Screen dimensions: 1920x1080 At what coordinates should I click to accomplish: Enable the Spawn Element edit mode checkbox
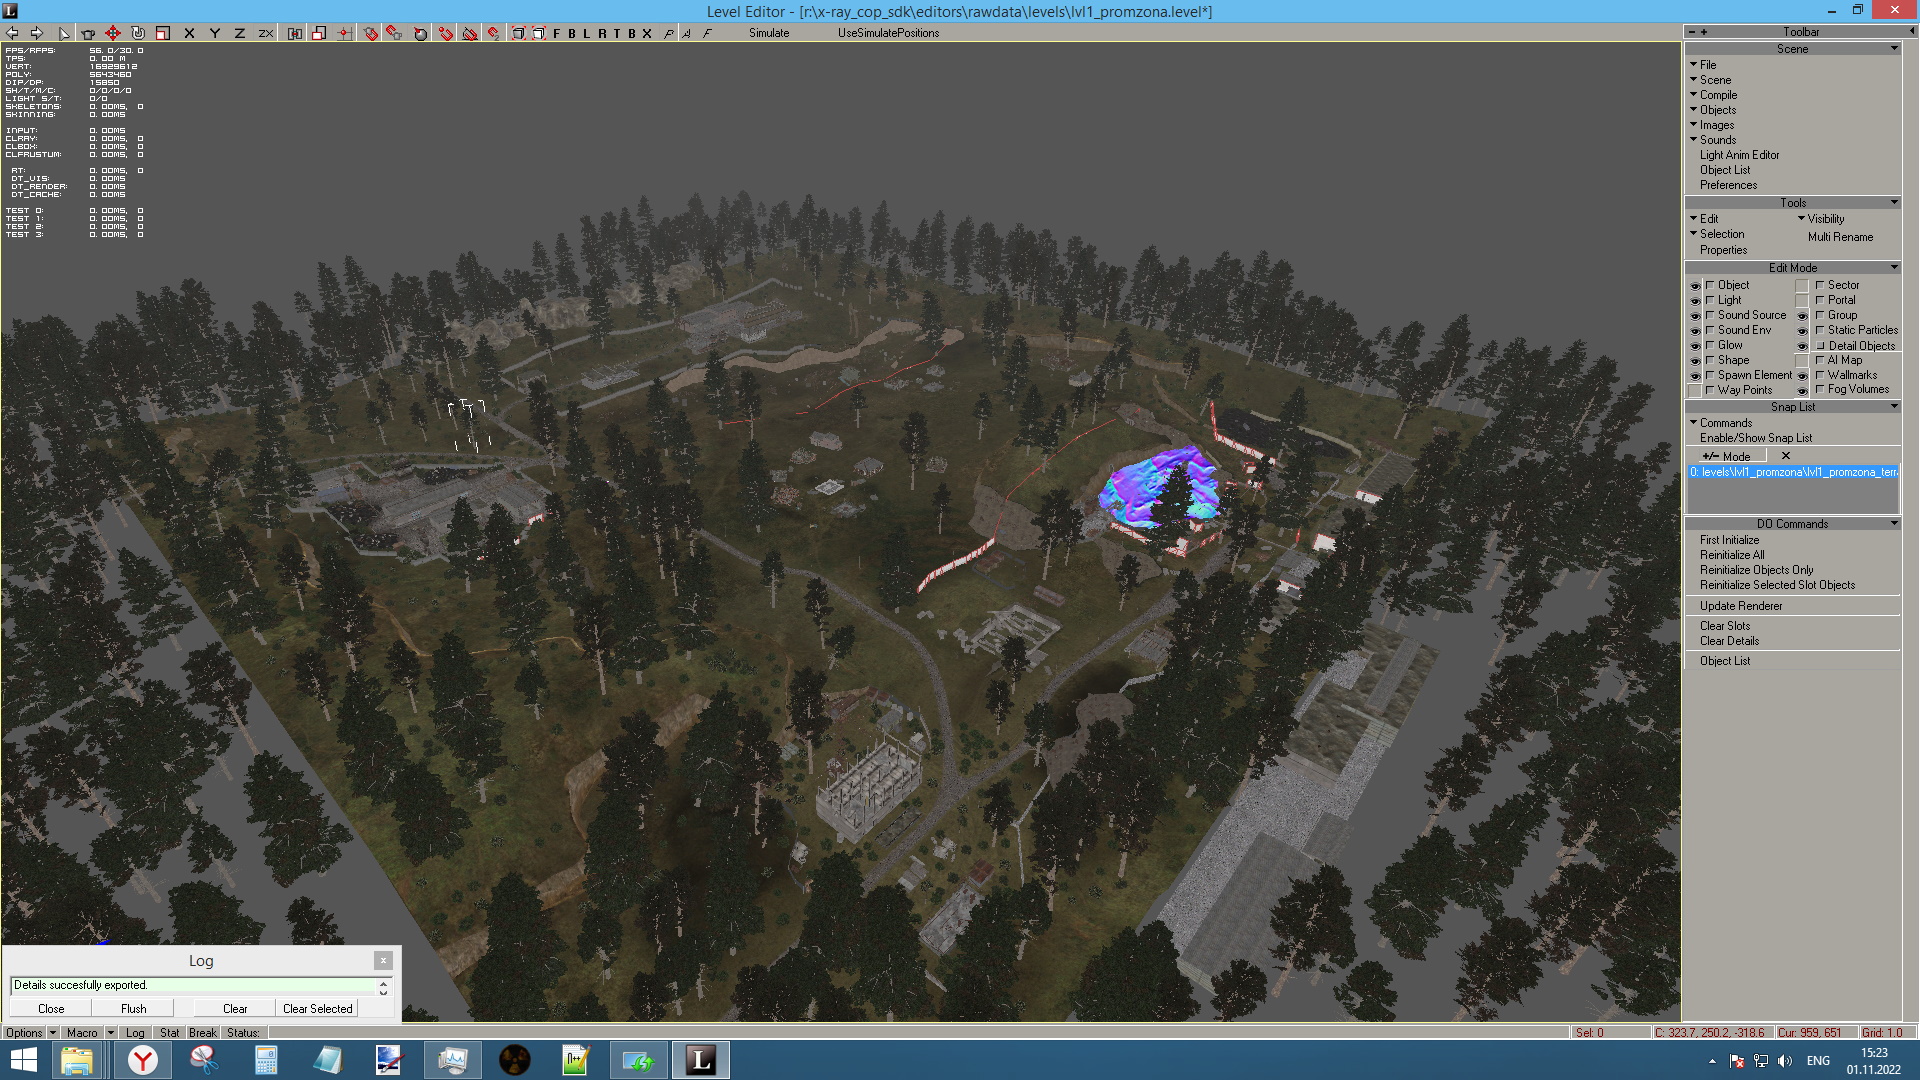pos(1710,375)
